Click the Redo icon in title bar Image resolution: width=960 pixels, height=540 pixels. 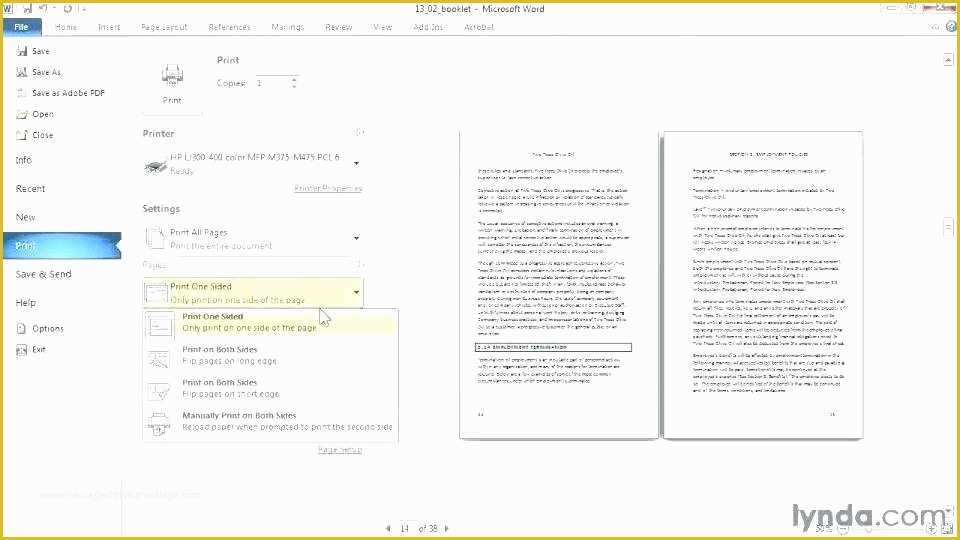67,9
